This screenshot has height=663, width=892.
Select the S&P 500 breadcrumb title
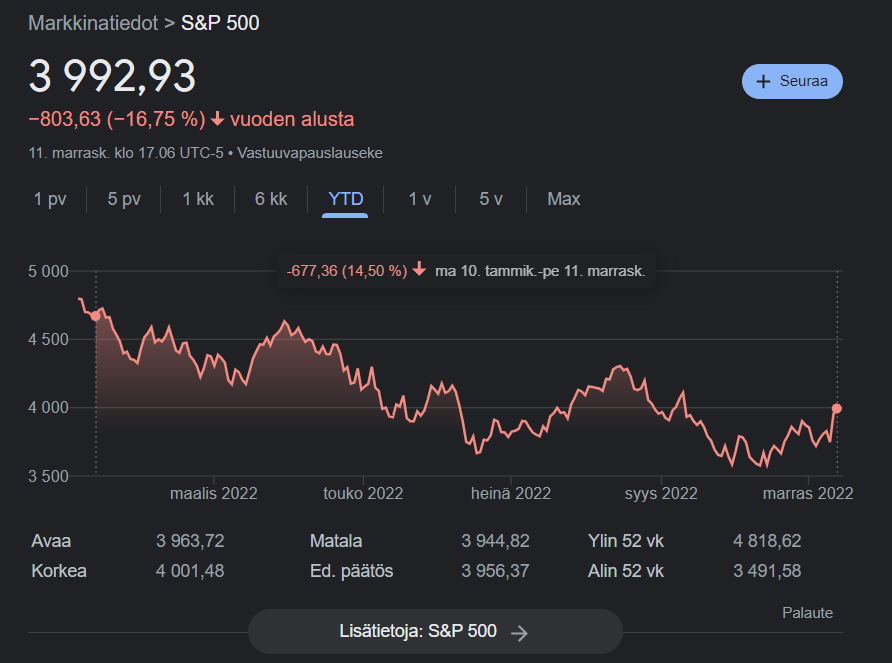[220, 23]
